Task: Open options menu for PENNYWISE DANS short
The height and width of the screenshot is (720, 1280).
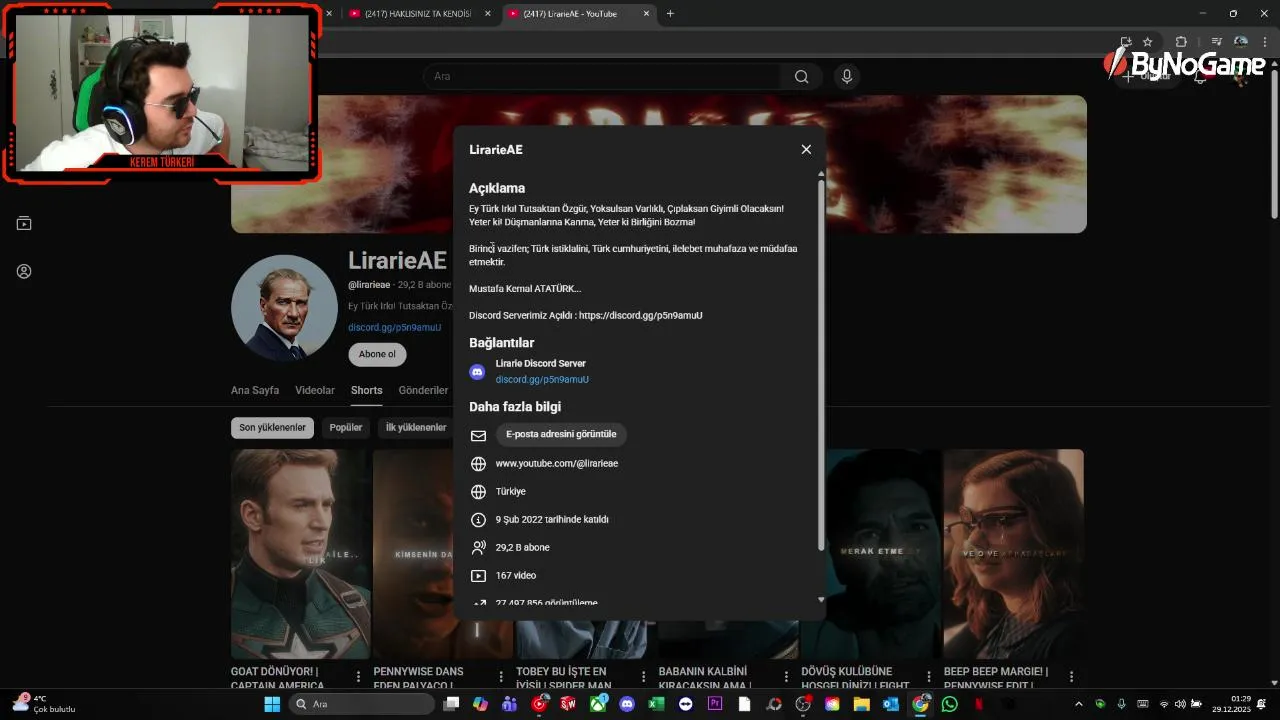Action: (x=501, y=677)
